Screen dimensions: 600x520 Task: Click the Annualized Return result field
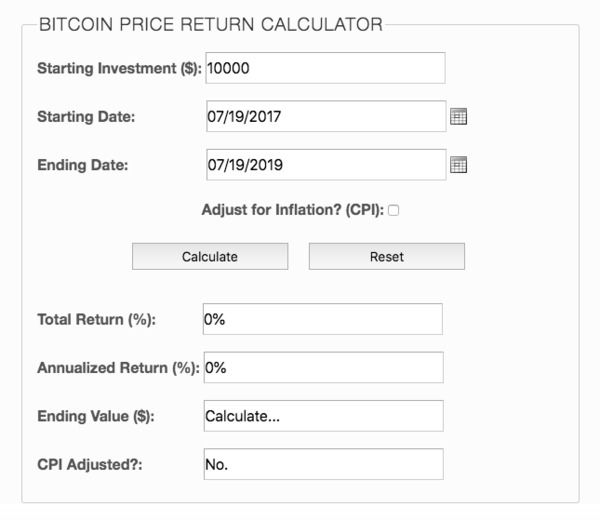click(x=323, y=367)
